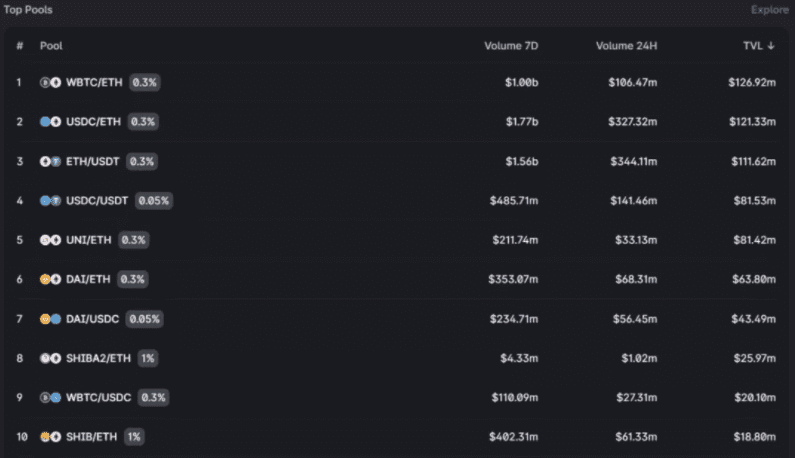Click the USDC/ETH token pair icon

(x=50, y=122)
